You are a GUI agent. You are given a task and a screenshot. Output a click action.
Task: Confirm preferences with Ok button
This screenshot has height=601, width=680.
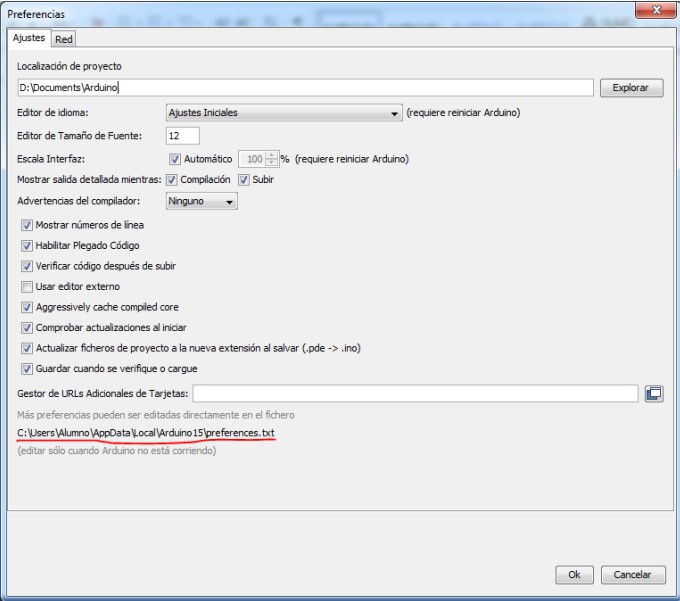pos(574,575)
